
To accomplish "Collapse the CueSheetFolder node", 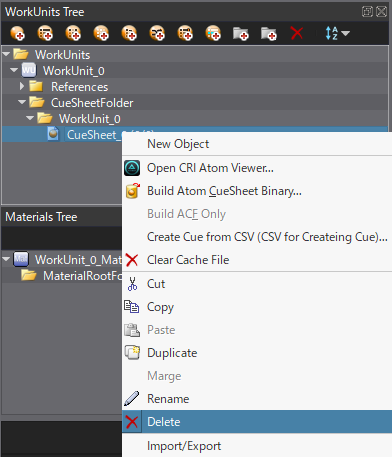I will click(x=22, y=102).
